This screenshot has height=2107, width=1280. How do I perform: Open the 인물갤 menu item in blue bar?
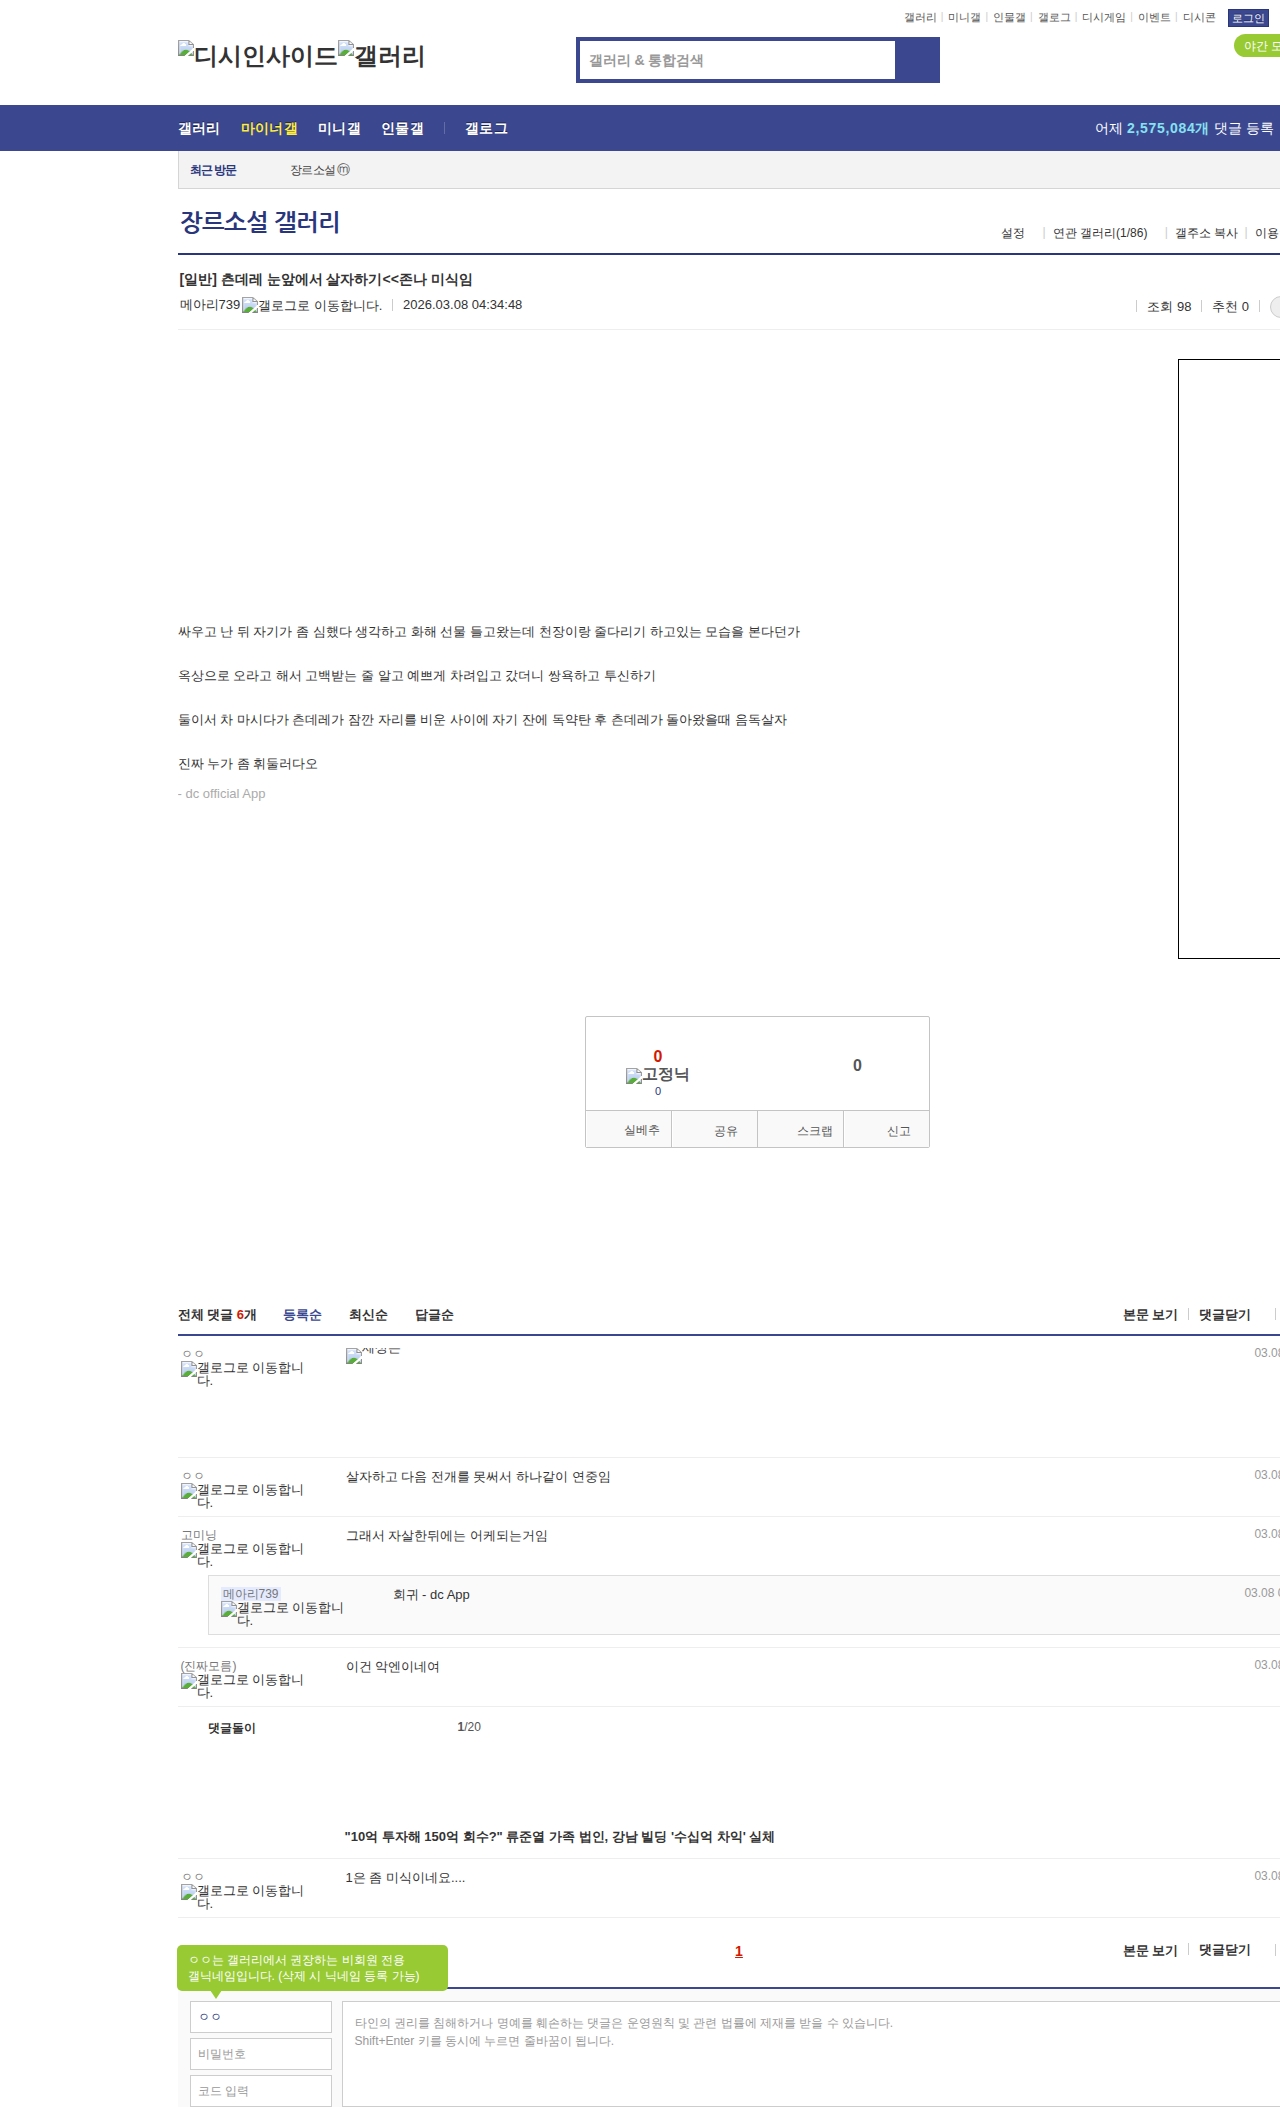[x=402, y=129]
